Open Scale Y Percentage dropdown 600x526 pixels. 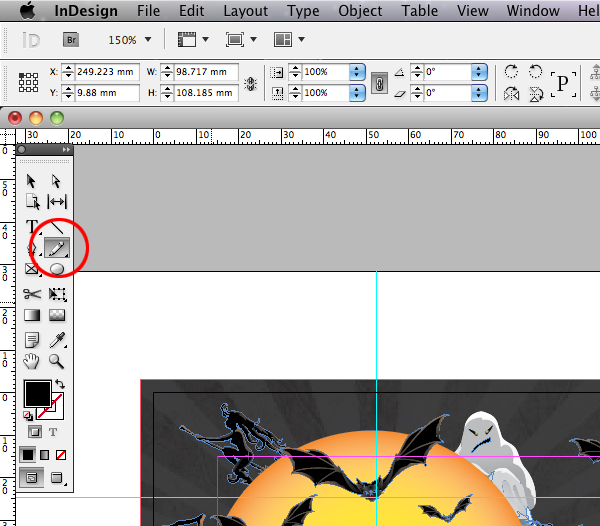[x=357, y=93]
